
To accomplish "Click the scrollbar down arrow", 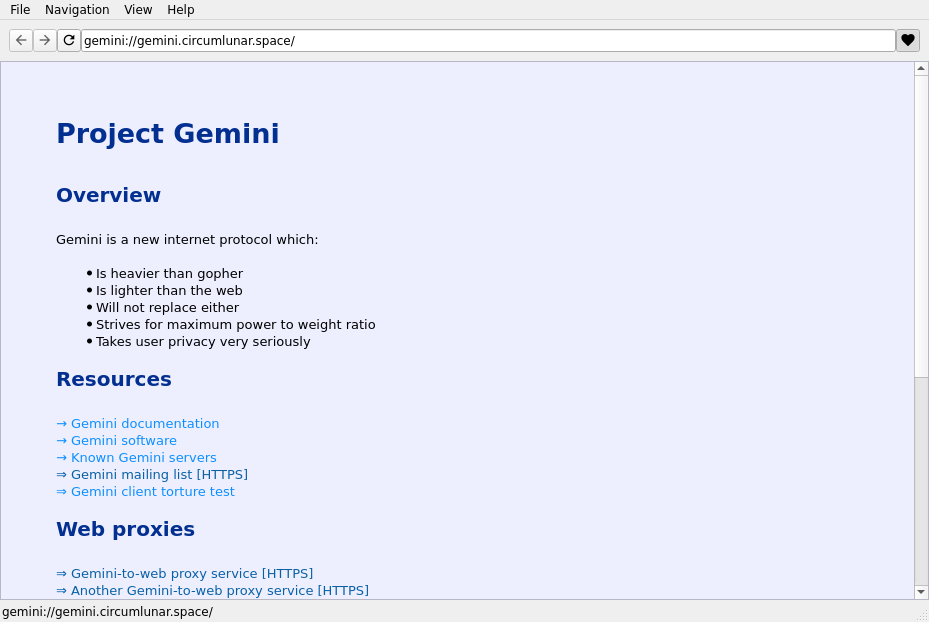I will 921,592.
